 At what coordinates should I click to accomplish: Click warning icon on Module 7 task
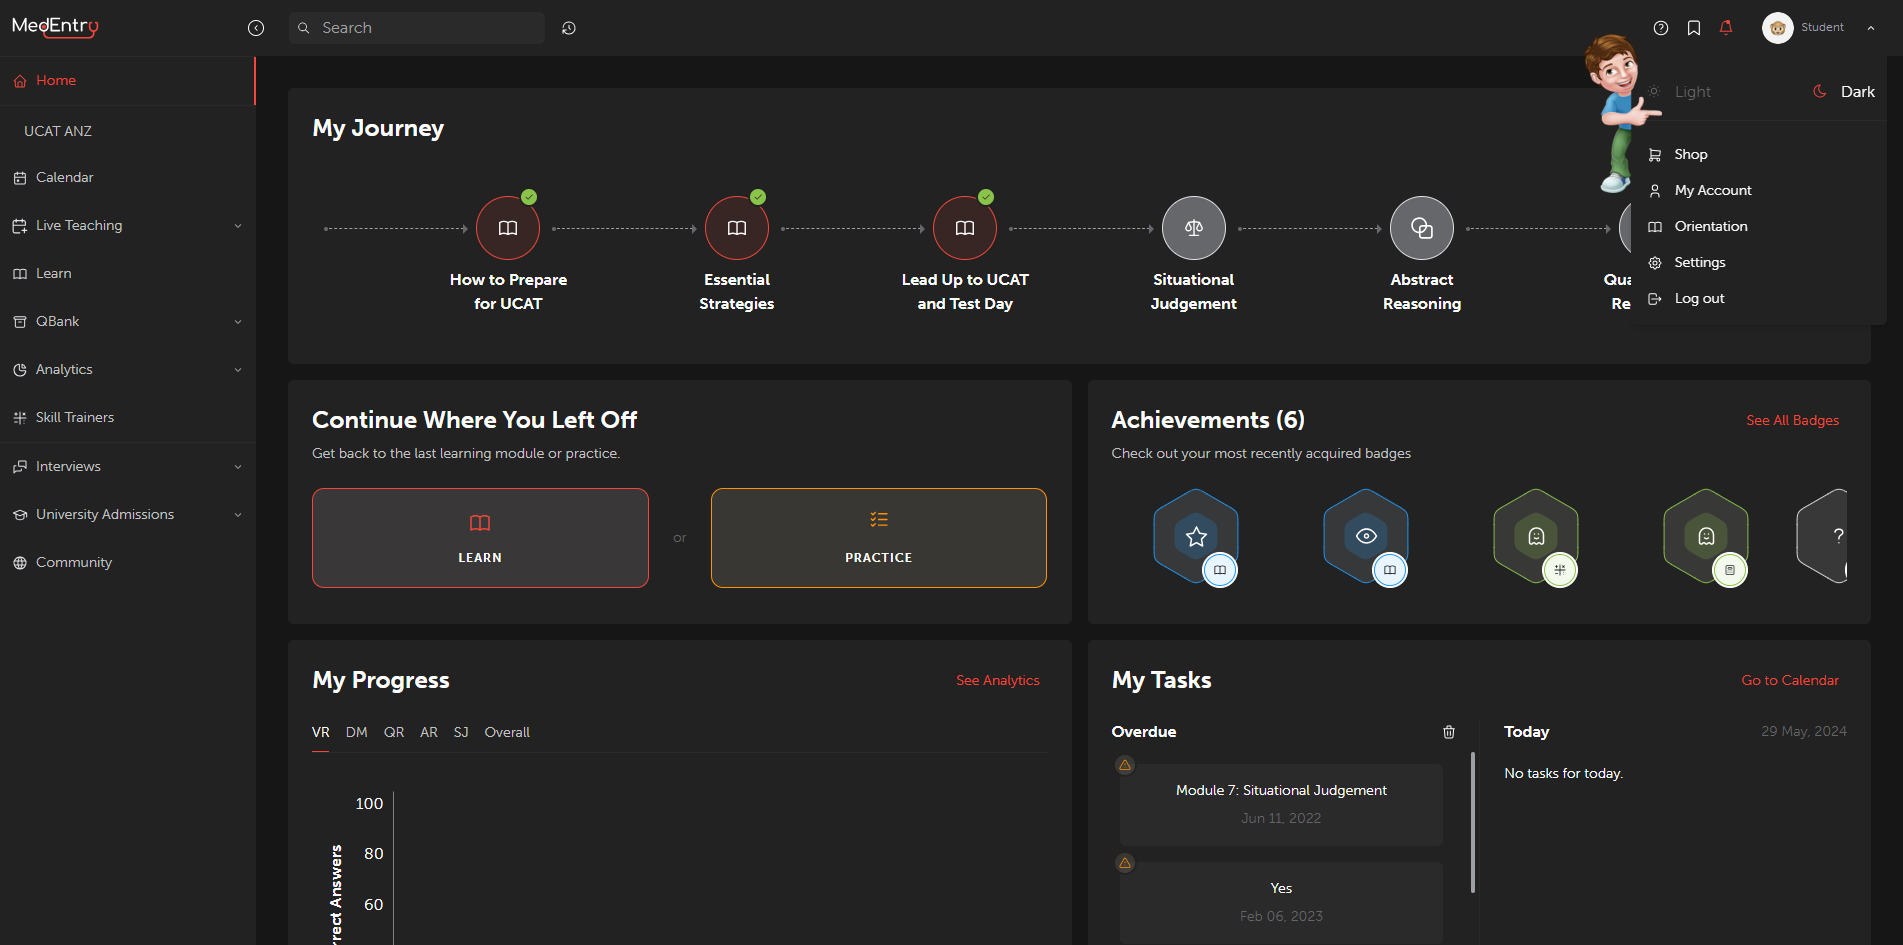(1125, 765)
